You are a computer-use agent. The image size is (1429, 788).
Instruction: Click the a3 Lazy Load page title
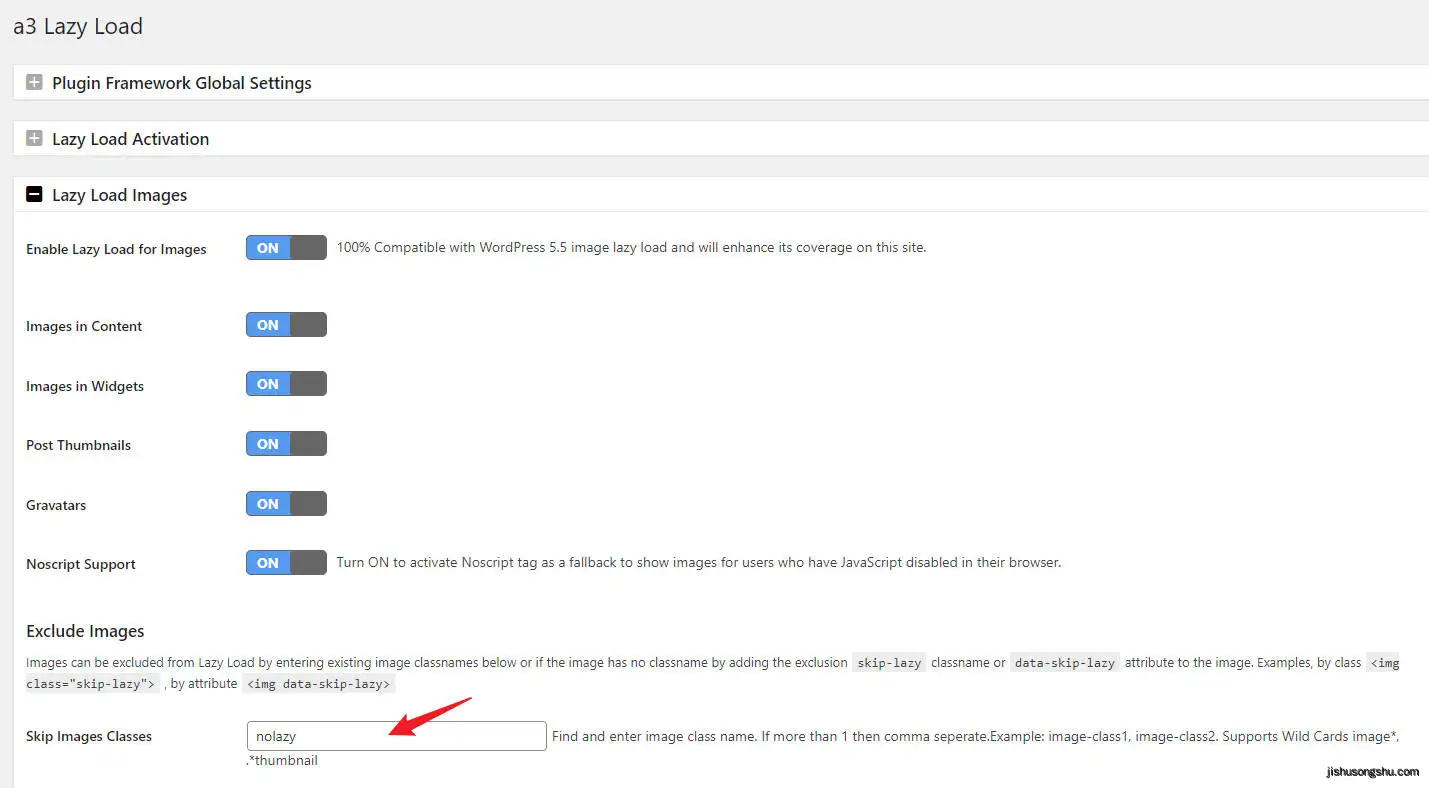point(78,26)
